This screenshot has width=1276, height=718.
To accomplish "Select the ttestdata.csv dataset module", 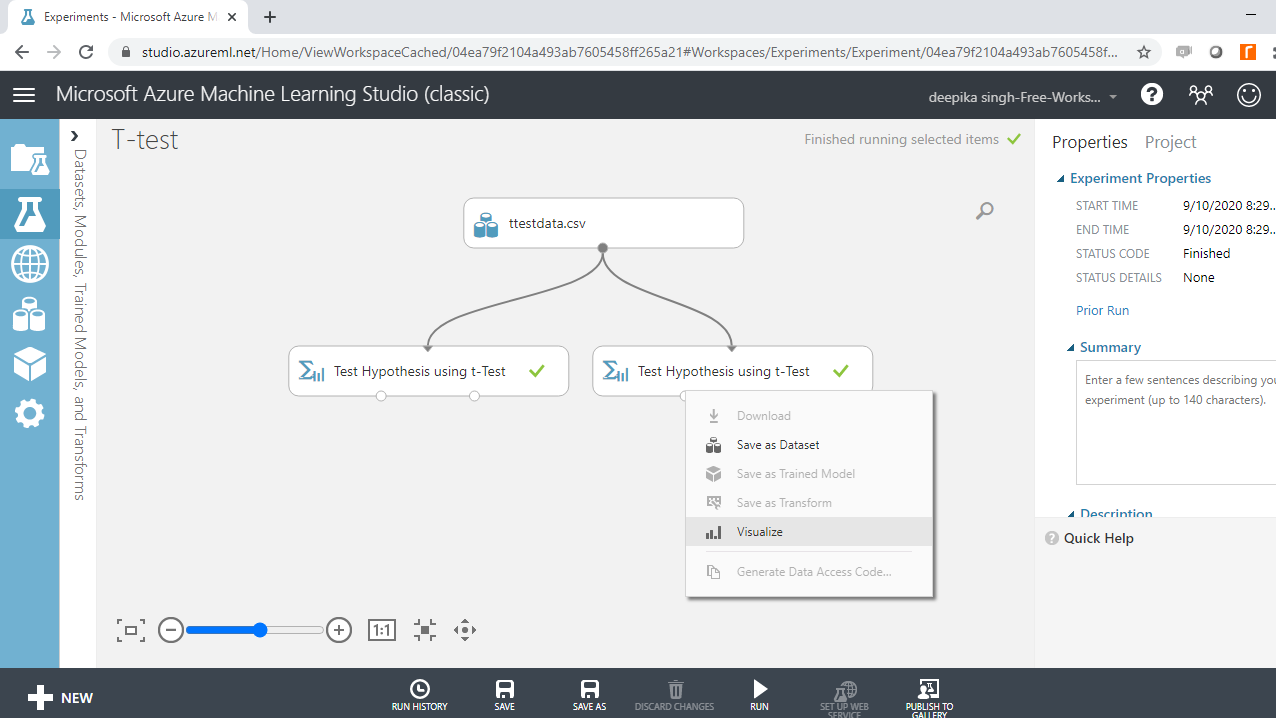I will click(x=603, y=223).
